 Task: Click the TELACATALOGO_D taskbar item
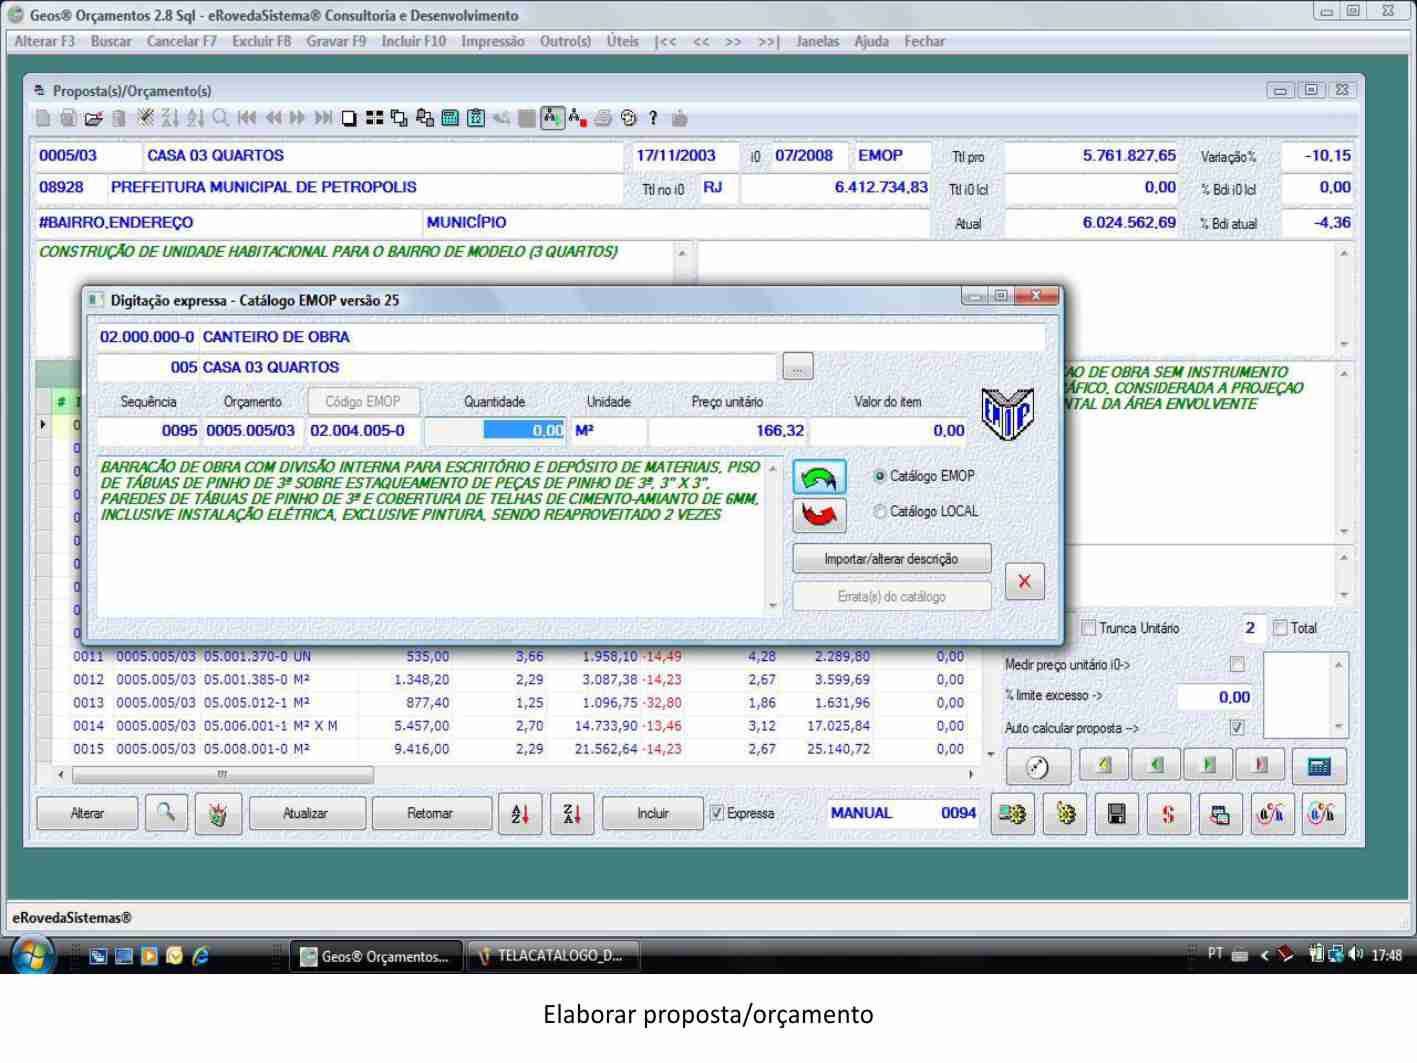[553, 956]
